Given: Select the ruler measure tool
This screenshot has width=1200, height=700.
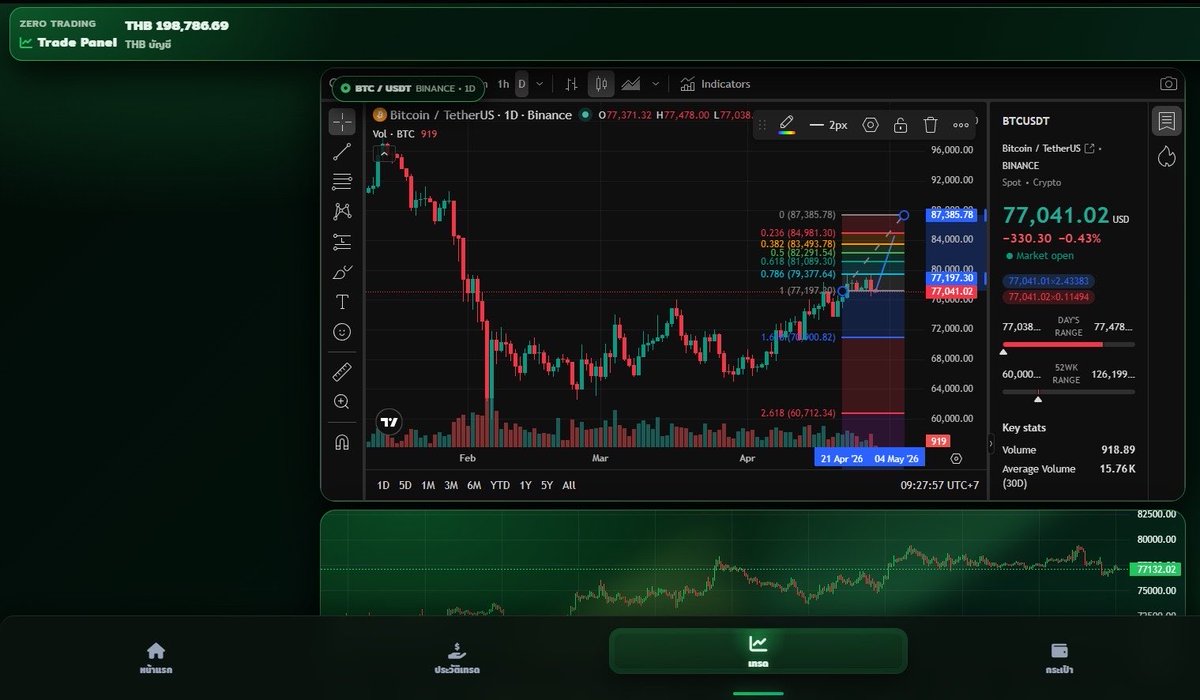Looking at the screenshot, I should (x=342, y=372).
